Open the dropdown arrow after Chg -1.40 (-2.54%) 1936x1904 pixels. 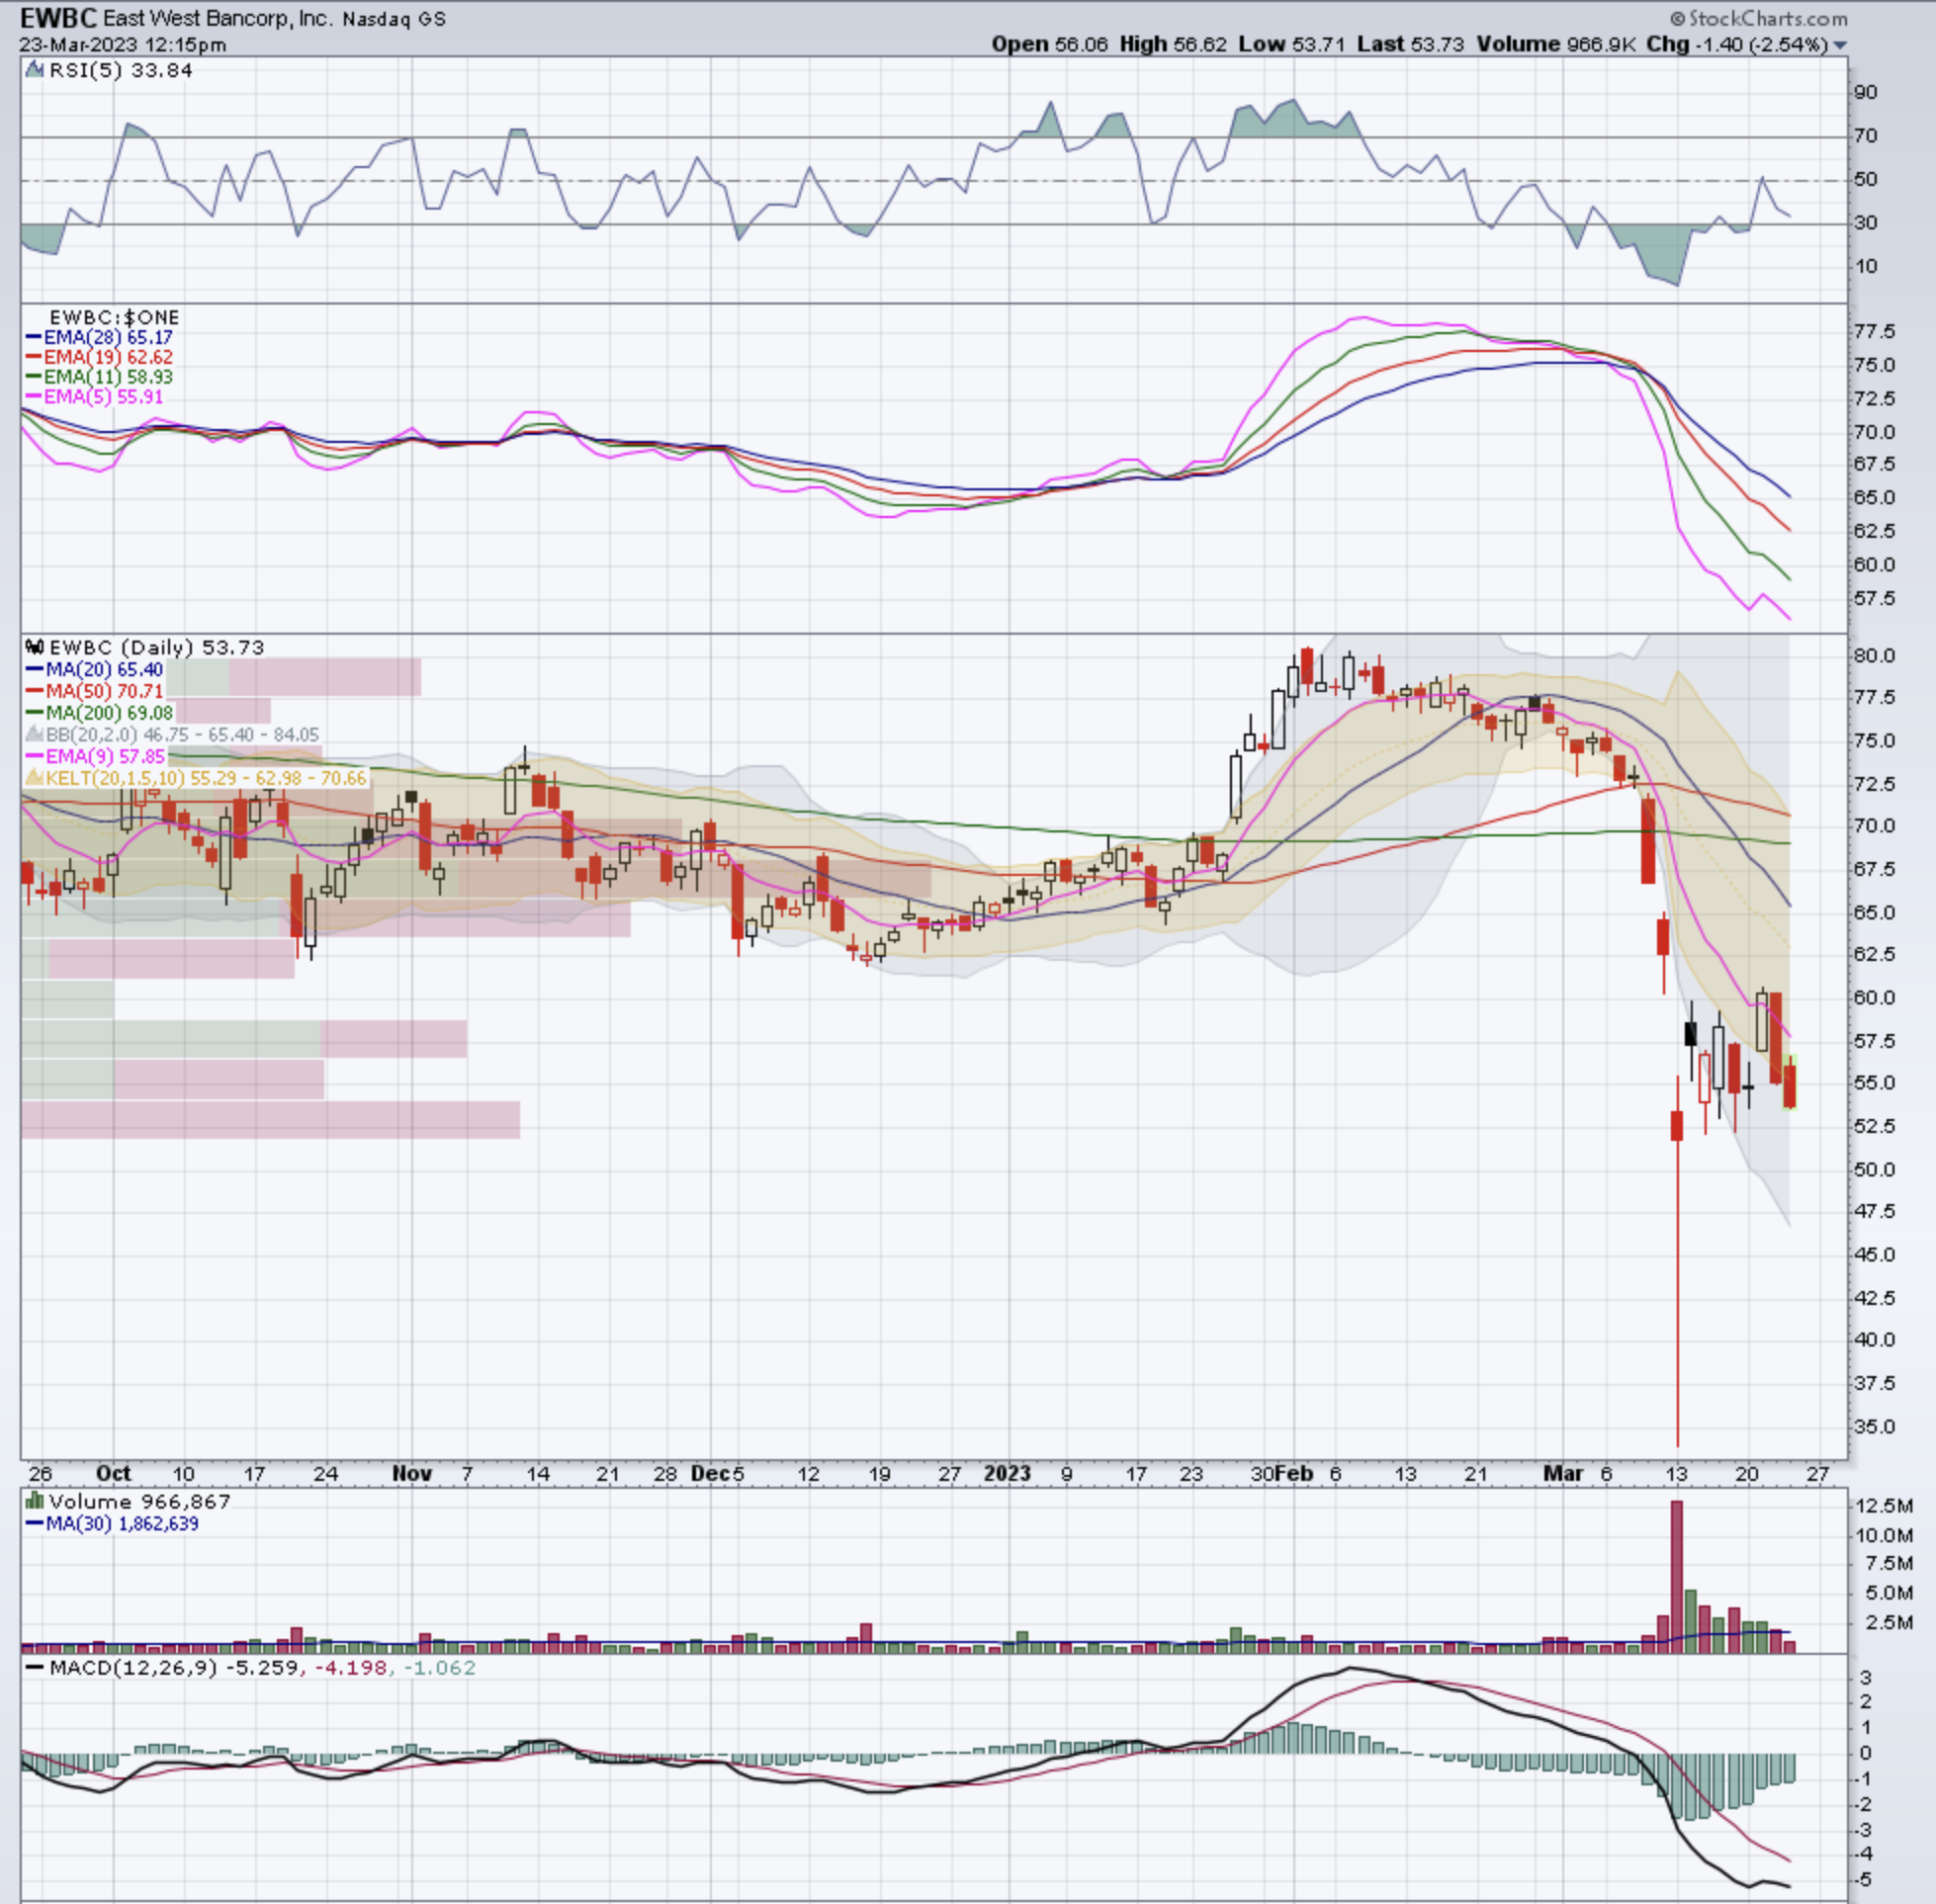click(x=1840, y=45)
